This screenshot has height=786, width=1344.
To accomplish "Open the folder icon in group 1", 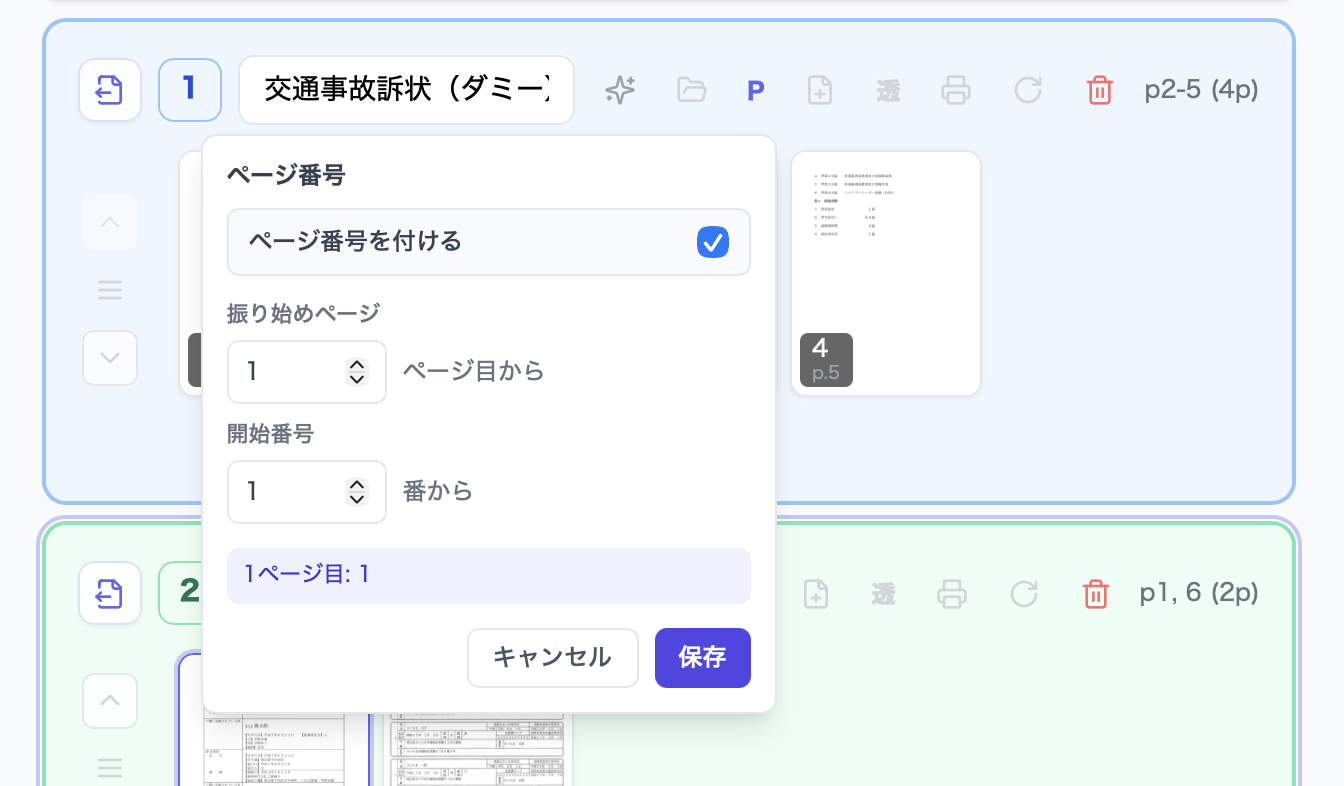I will click(x=691, y=90).
